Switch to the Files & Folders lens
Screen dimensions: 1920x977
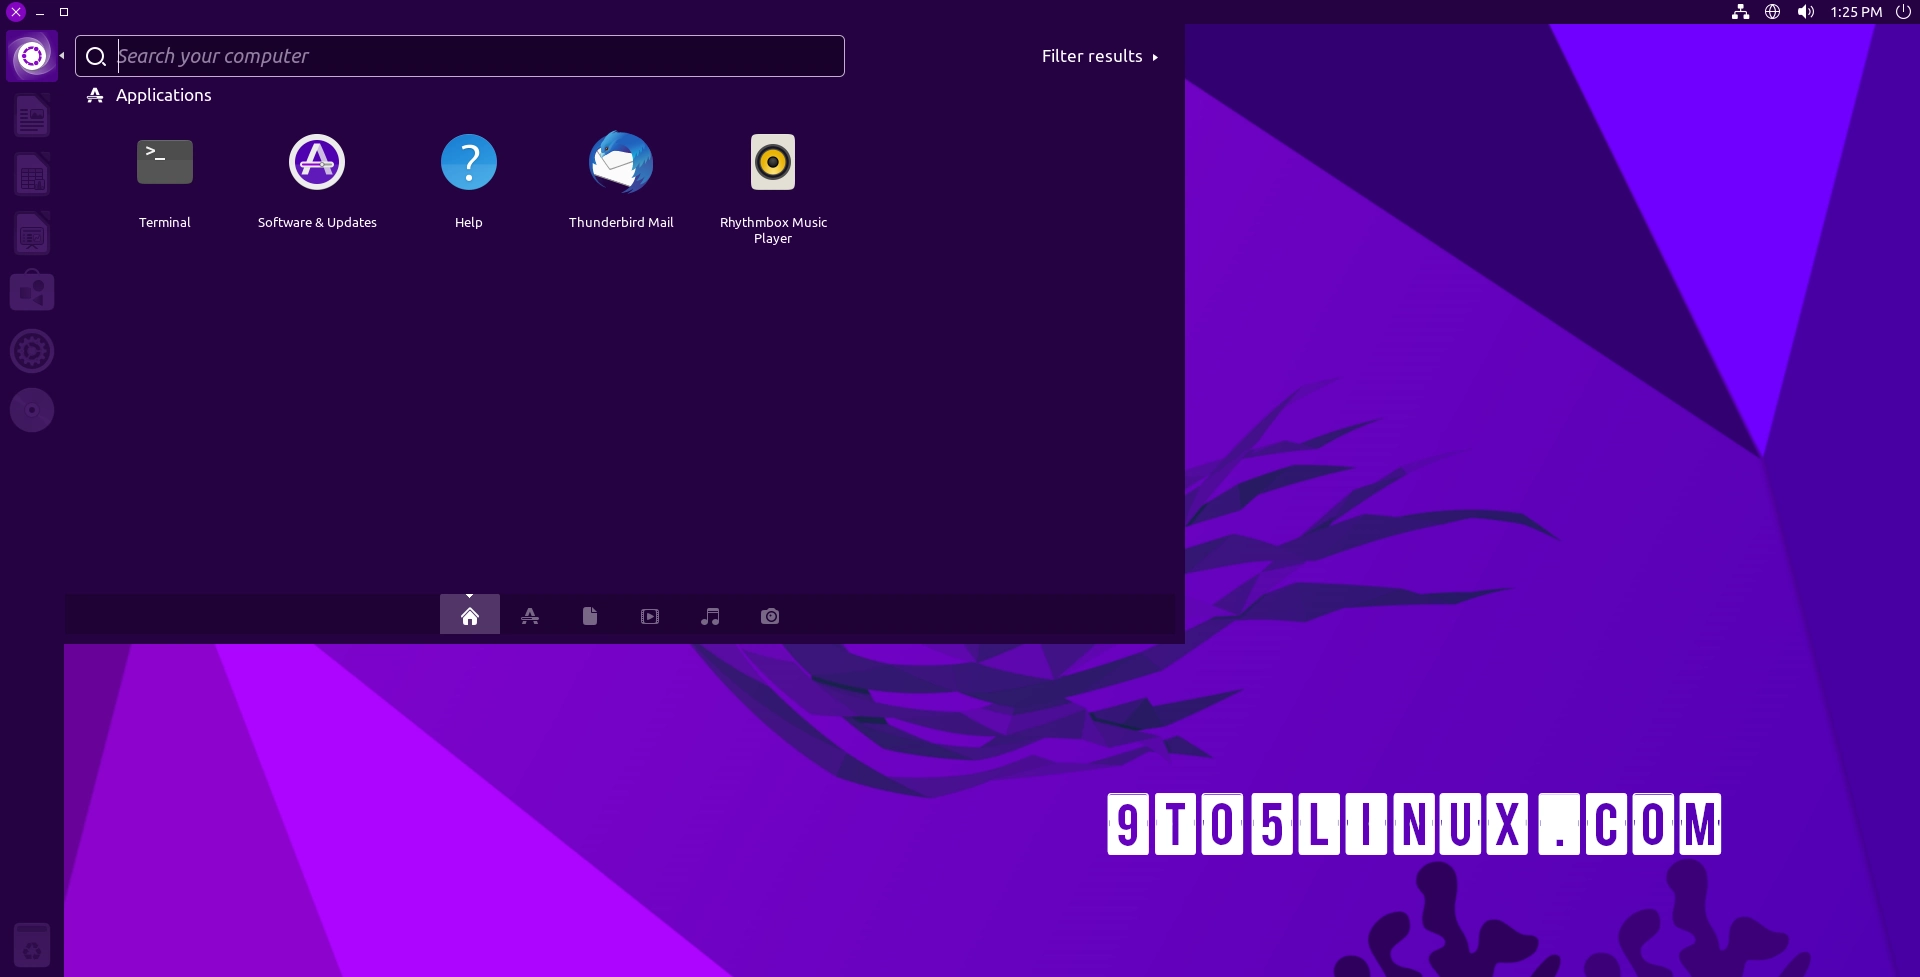(x=589, y=615)
